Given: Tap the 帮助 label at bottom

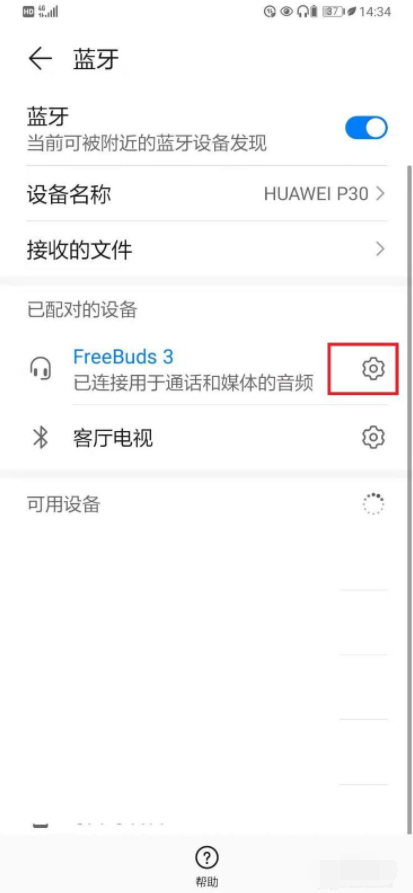Looking at the screenshot, I should tap(207, 882).
